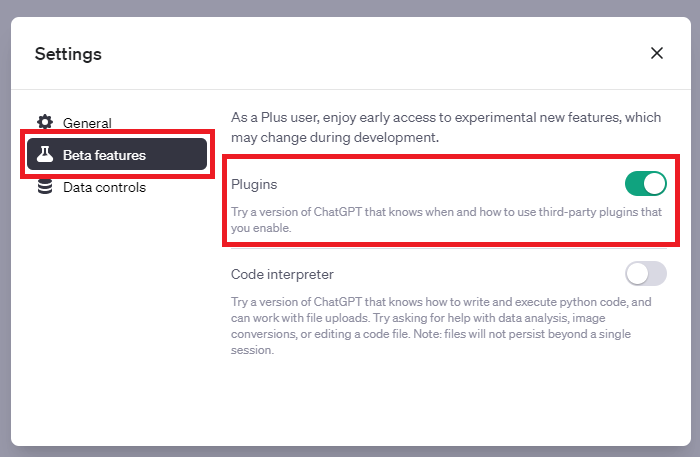Screen dimensions: 700x457
Task: Click the flask icon for Beta features
Action: pyautogui.click(x=45, y=155)
